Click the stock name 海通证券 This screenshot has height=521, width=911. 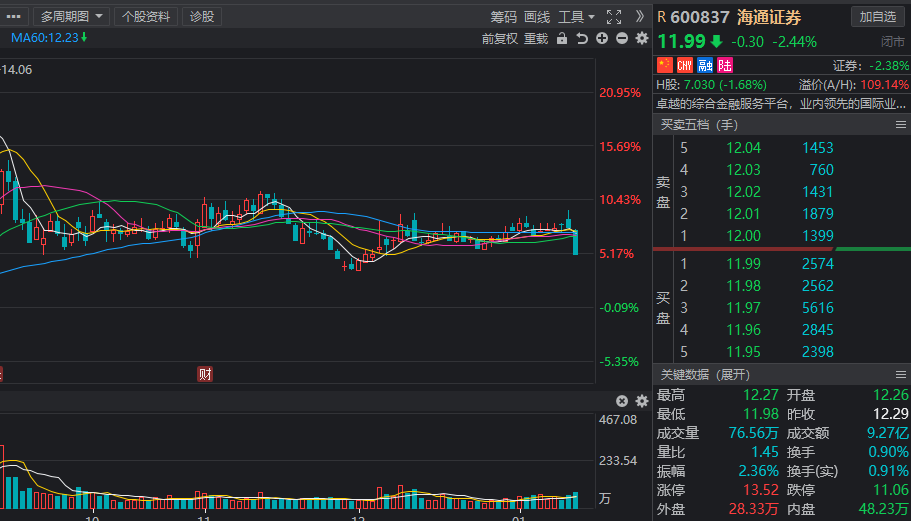[769, 17]
